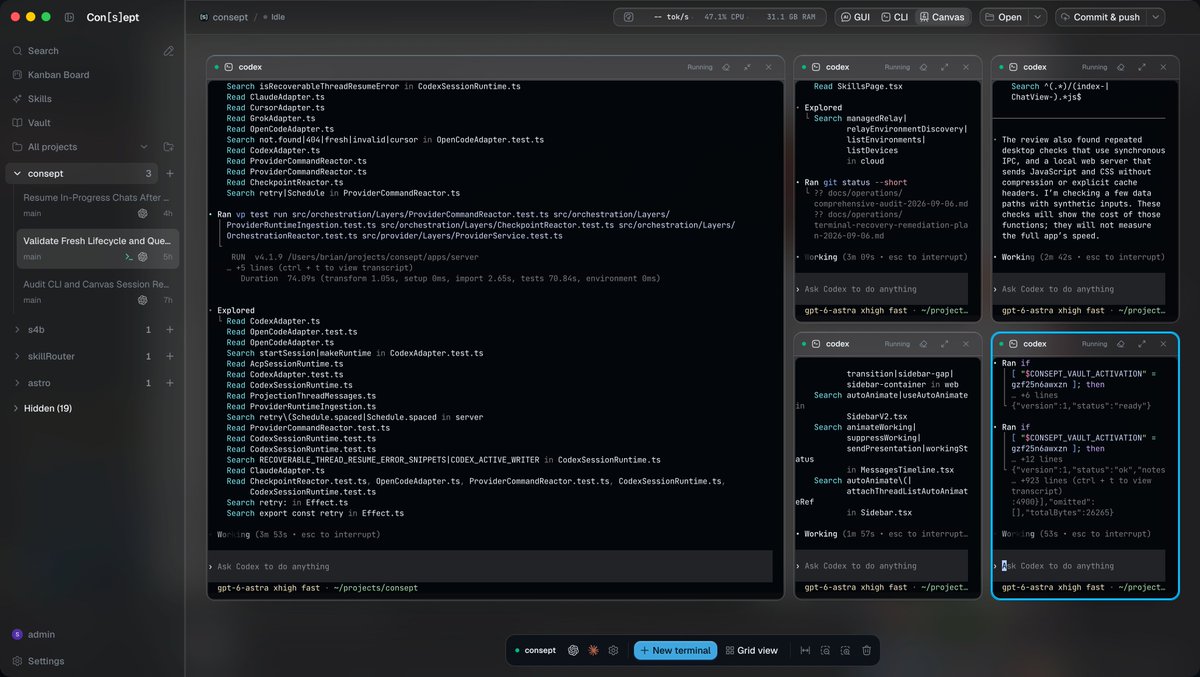
Task: Expand the bottom-middle codex terminal fullscreen
Action: point(943,344)
